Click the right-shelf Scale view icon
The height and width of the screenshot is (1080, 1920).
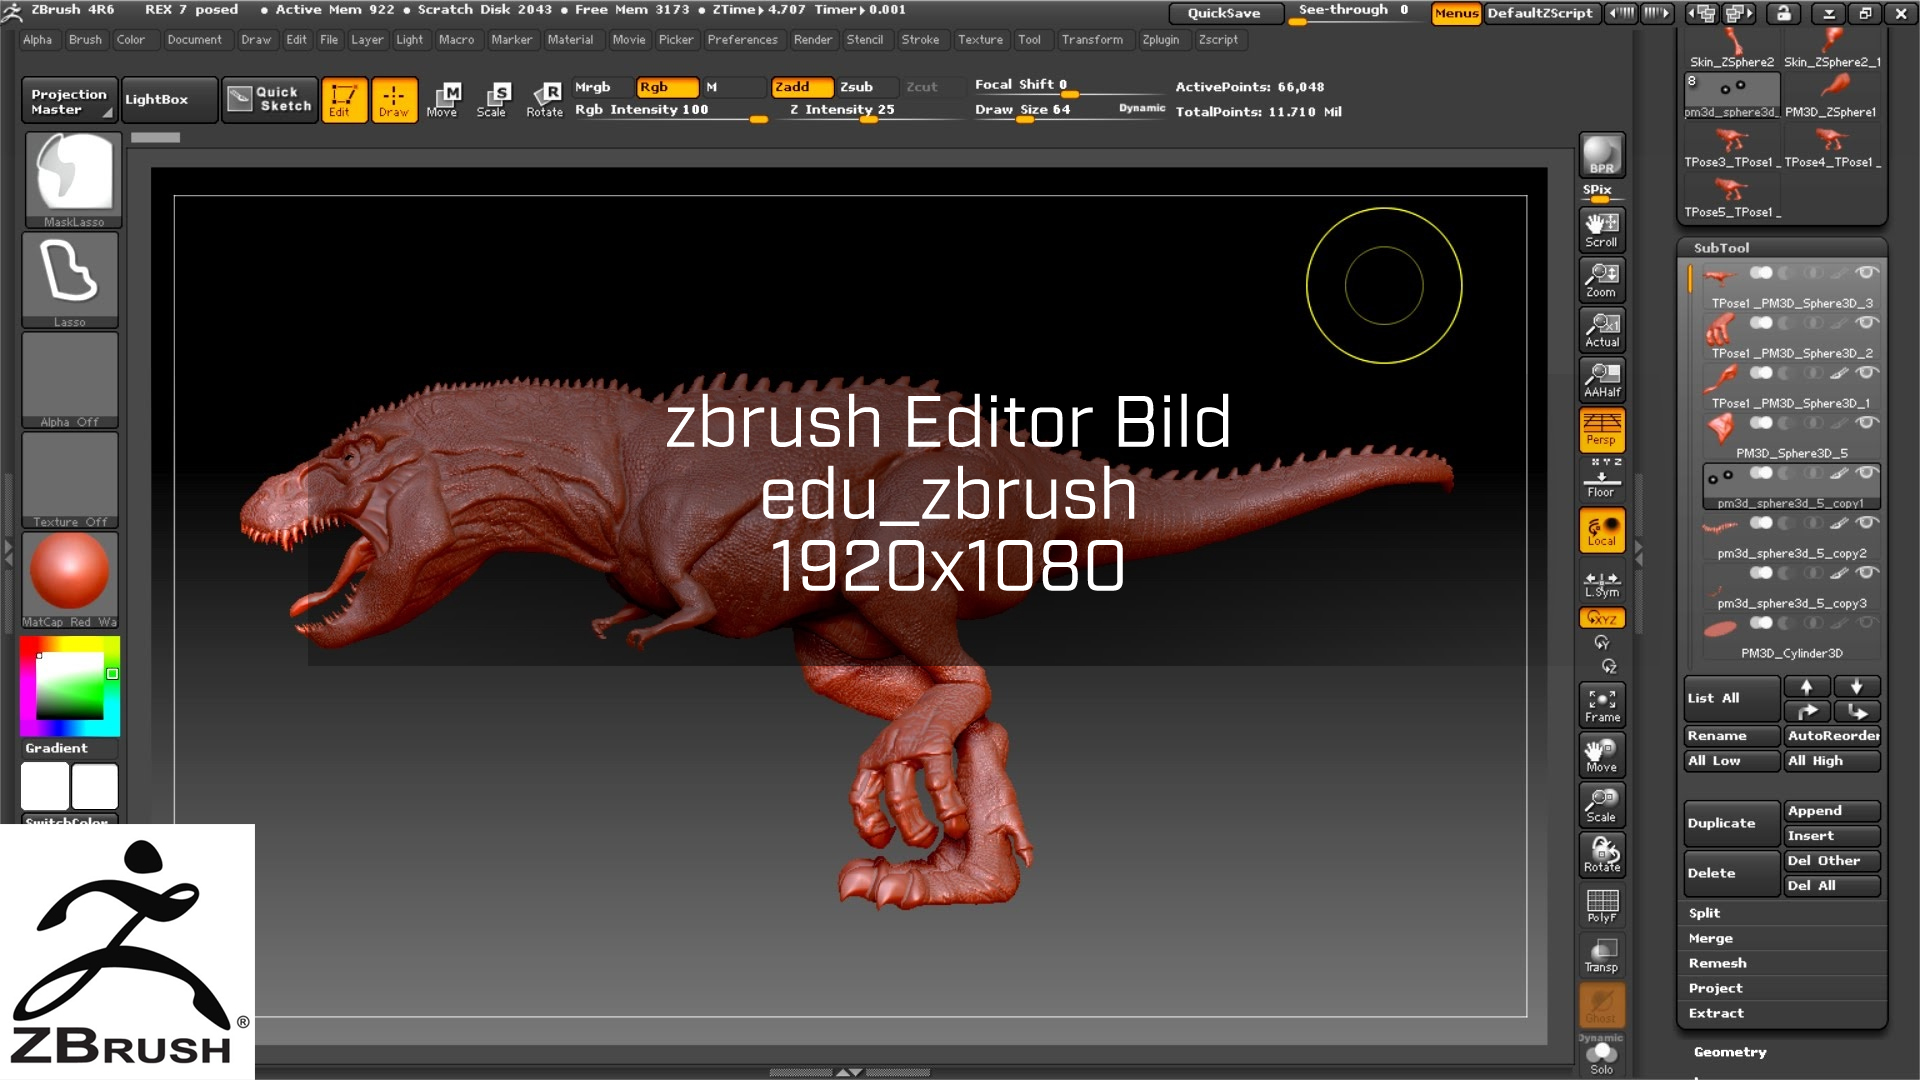[1601, 805]
